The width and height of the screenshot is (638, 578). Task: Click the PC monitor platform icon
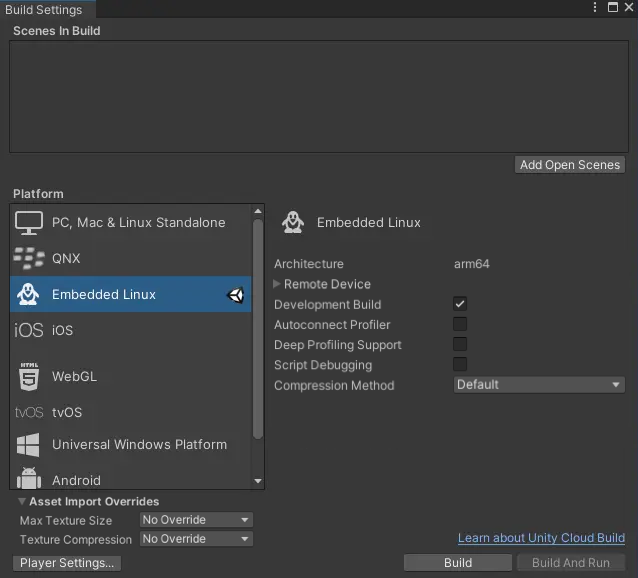(x=28, y=223)
